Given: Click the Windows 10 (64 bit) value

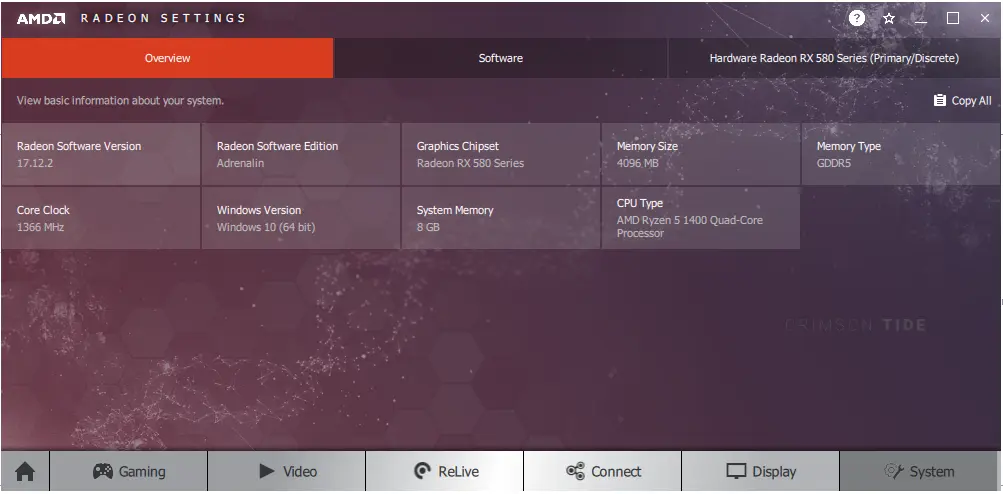Looking at the screenshot, I should pos(265,227).
